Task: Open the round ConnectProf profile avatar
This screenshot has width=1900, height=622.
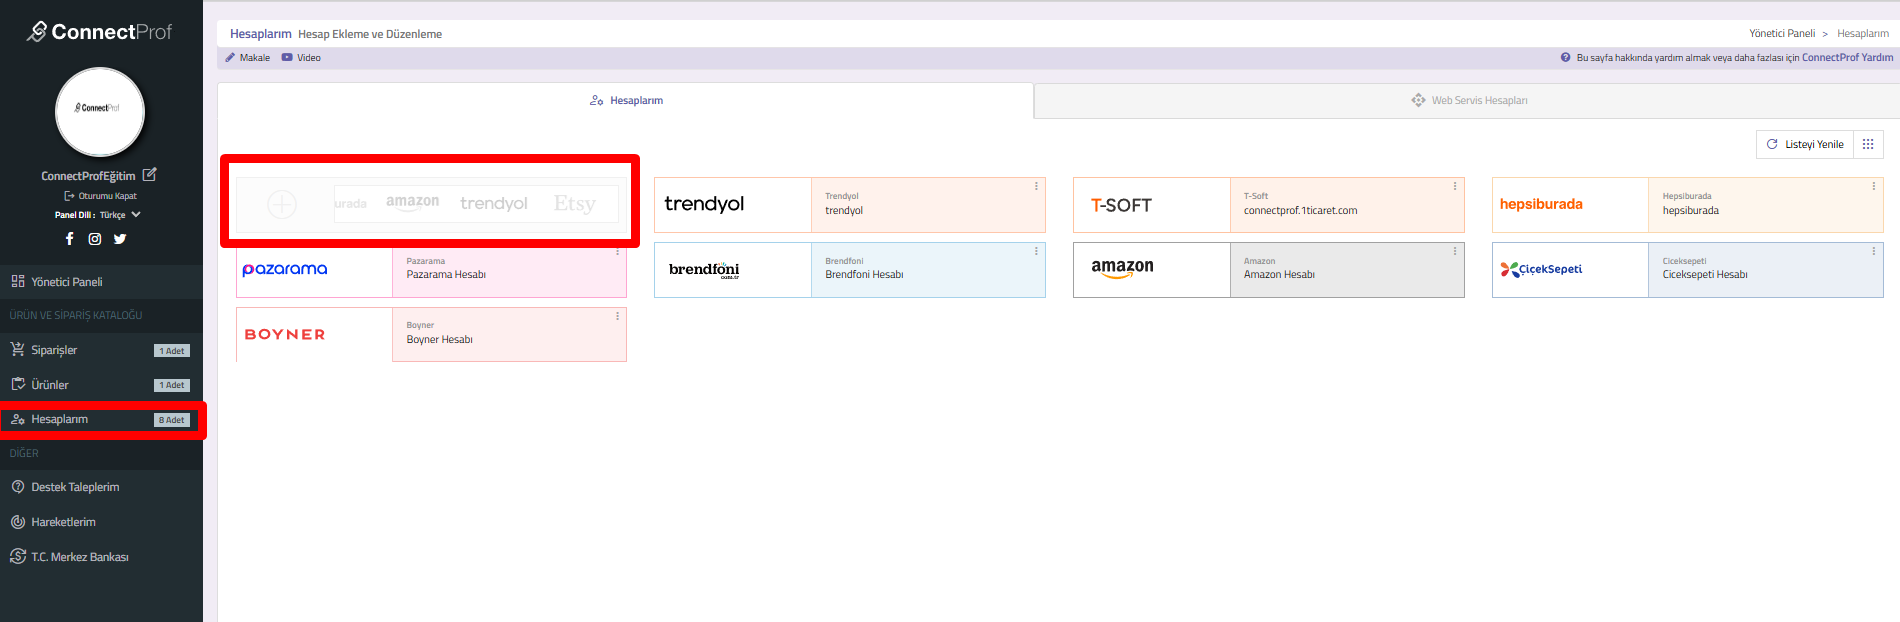Action: click(x=100, y=112)
